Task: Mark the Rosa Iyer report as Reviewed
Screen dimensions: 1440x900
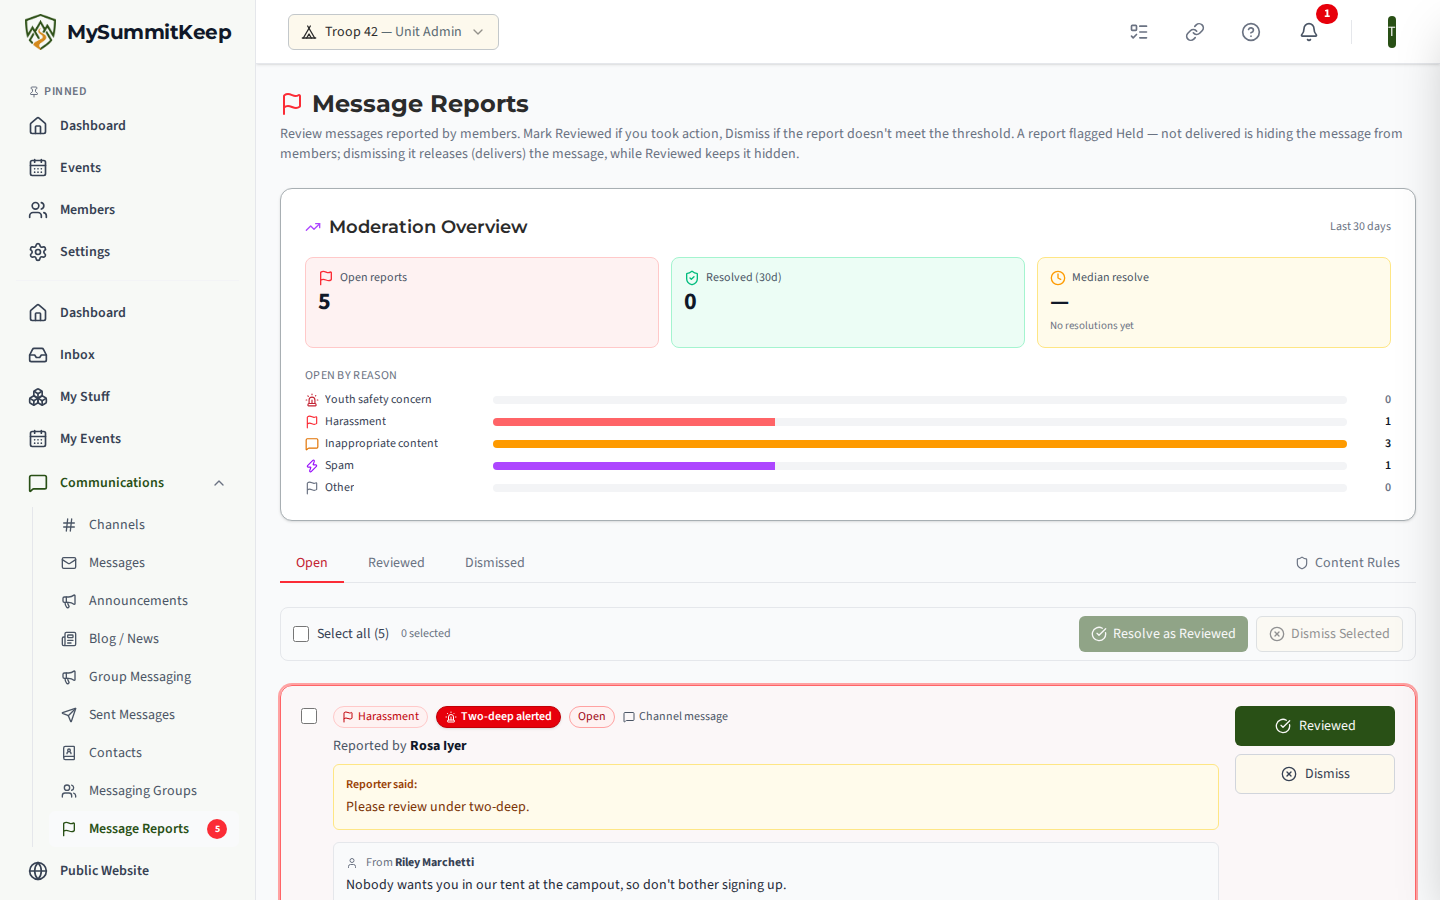Action: pos(1315,726)
